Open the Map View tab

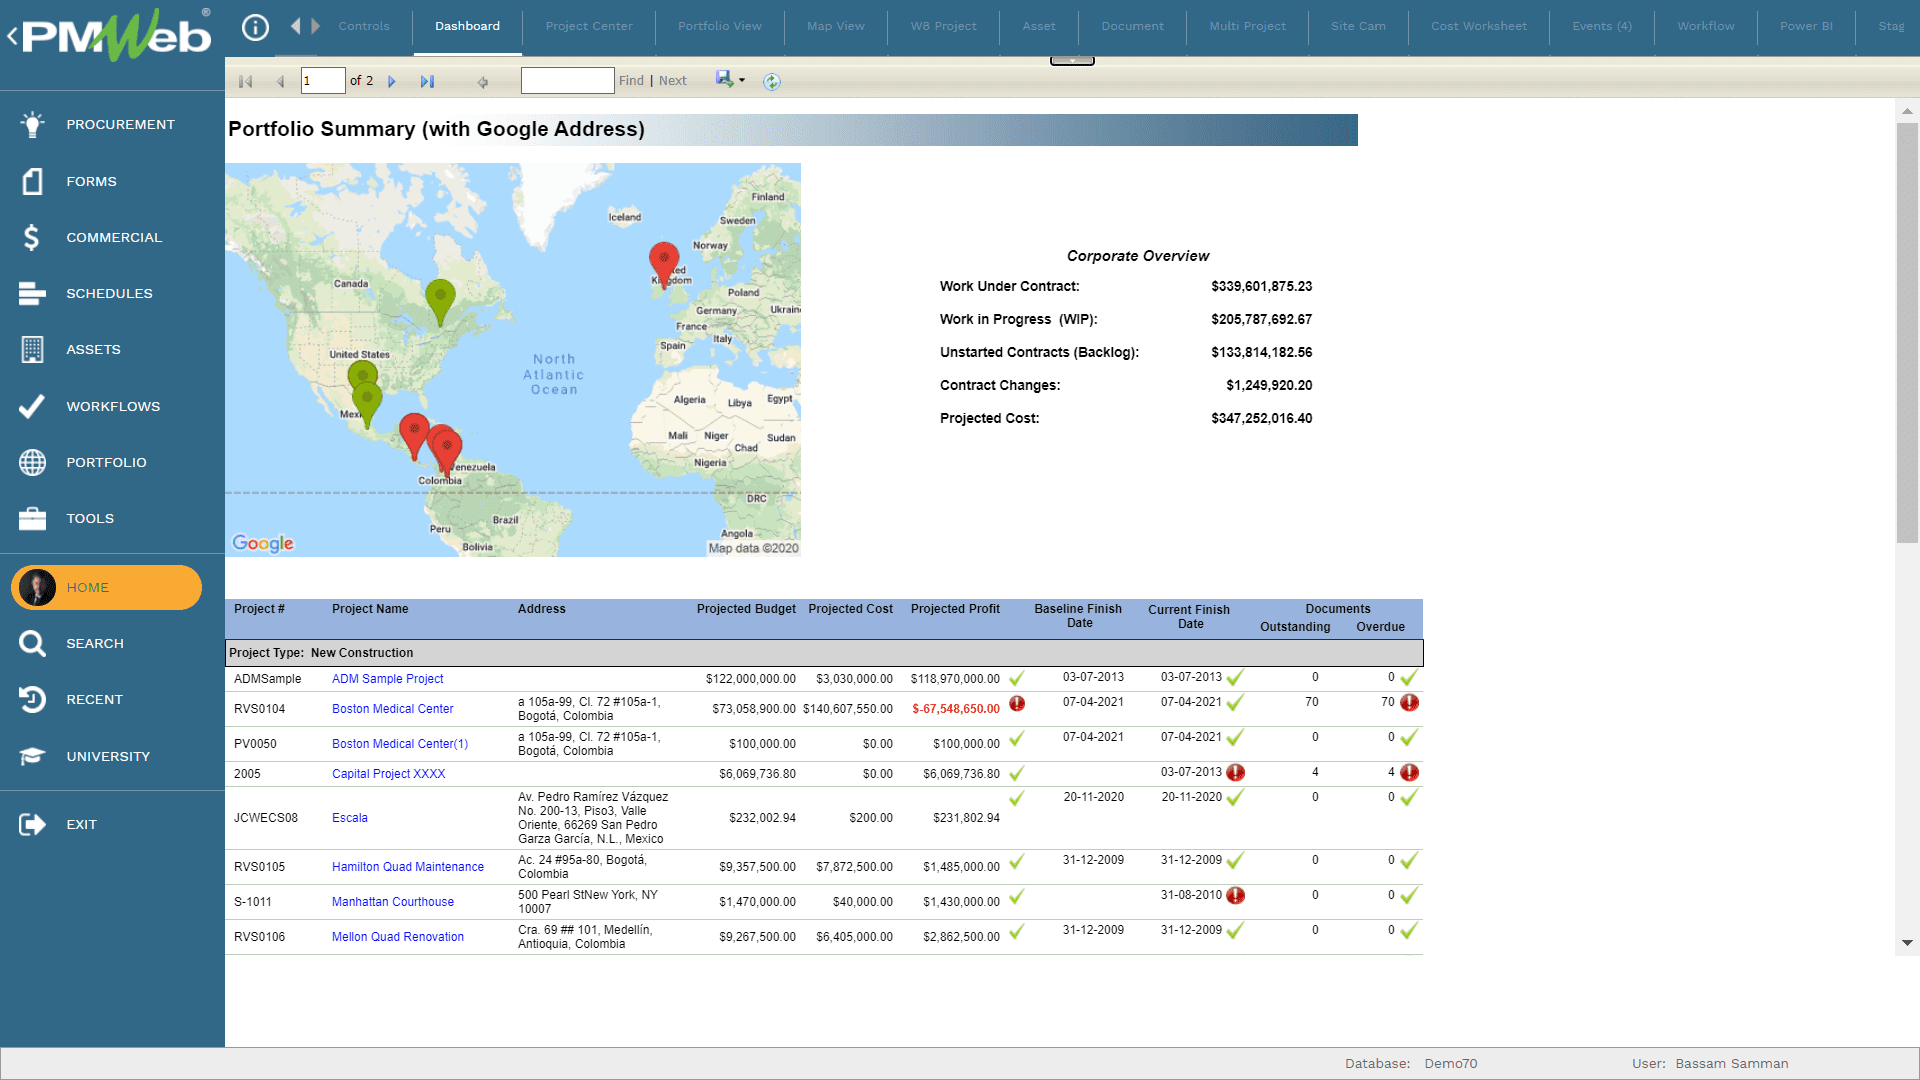pyautogui.click(x=836, y=26)
